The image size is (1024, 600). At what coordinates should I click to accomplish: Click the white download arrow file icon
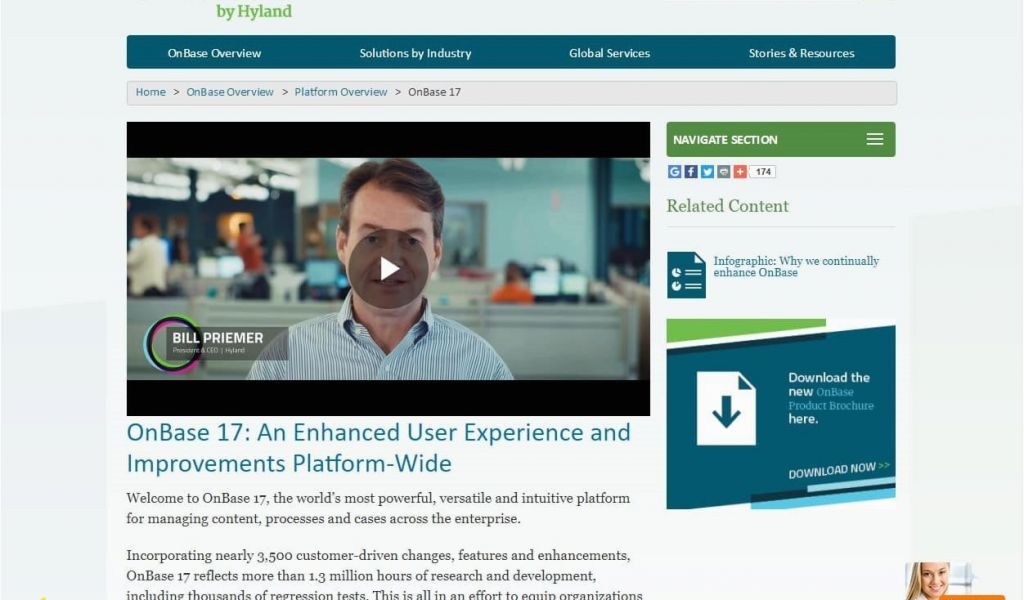pyautogui.click(x=726, y=409)
